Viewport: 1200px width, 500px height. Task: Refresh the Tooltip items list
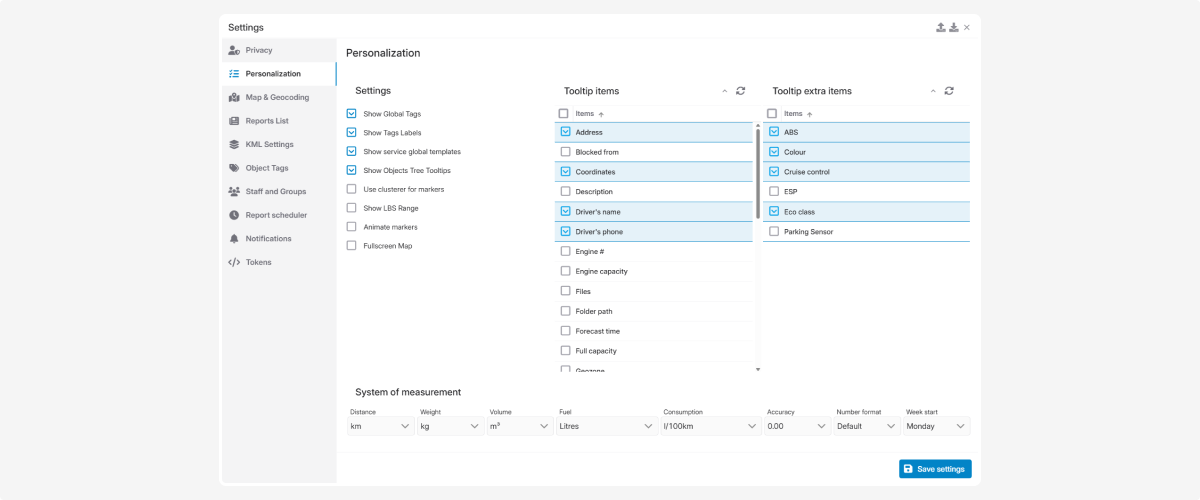pyautogui.click(x=741, y=91)
